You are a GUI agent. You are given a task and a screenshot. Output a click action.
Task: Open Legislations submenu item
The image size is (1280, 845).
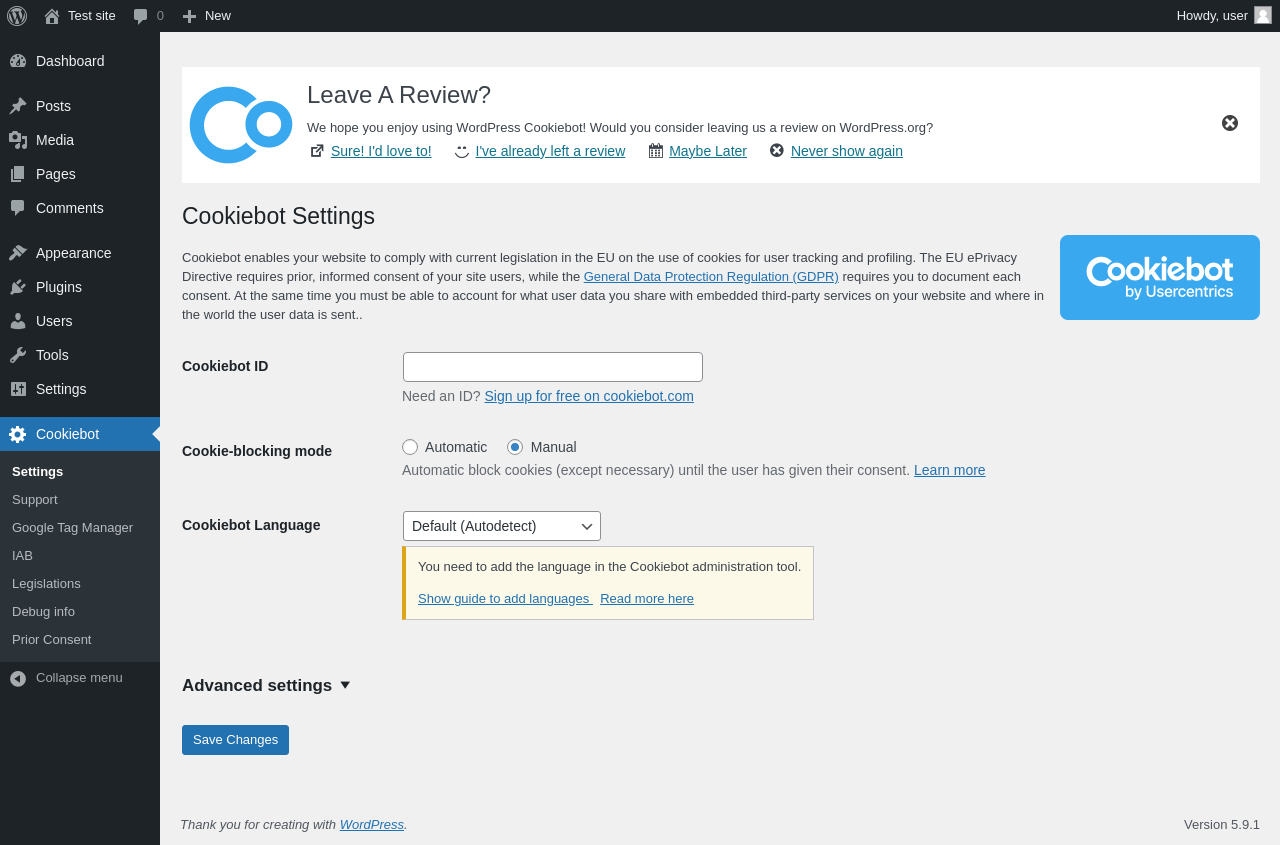pos(46,584)
